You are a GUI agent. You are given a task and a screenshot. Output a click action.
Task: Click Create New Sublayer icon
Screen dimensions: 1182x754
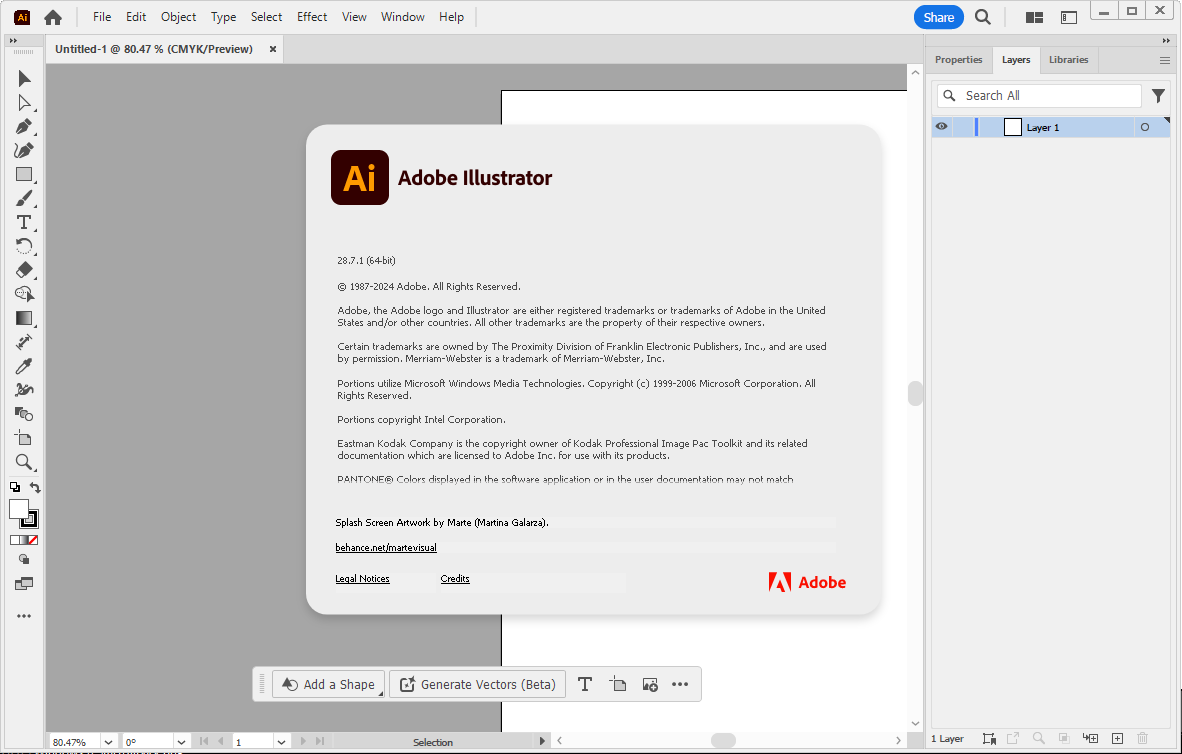[1090, 739]
